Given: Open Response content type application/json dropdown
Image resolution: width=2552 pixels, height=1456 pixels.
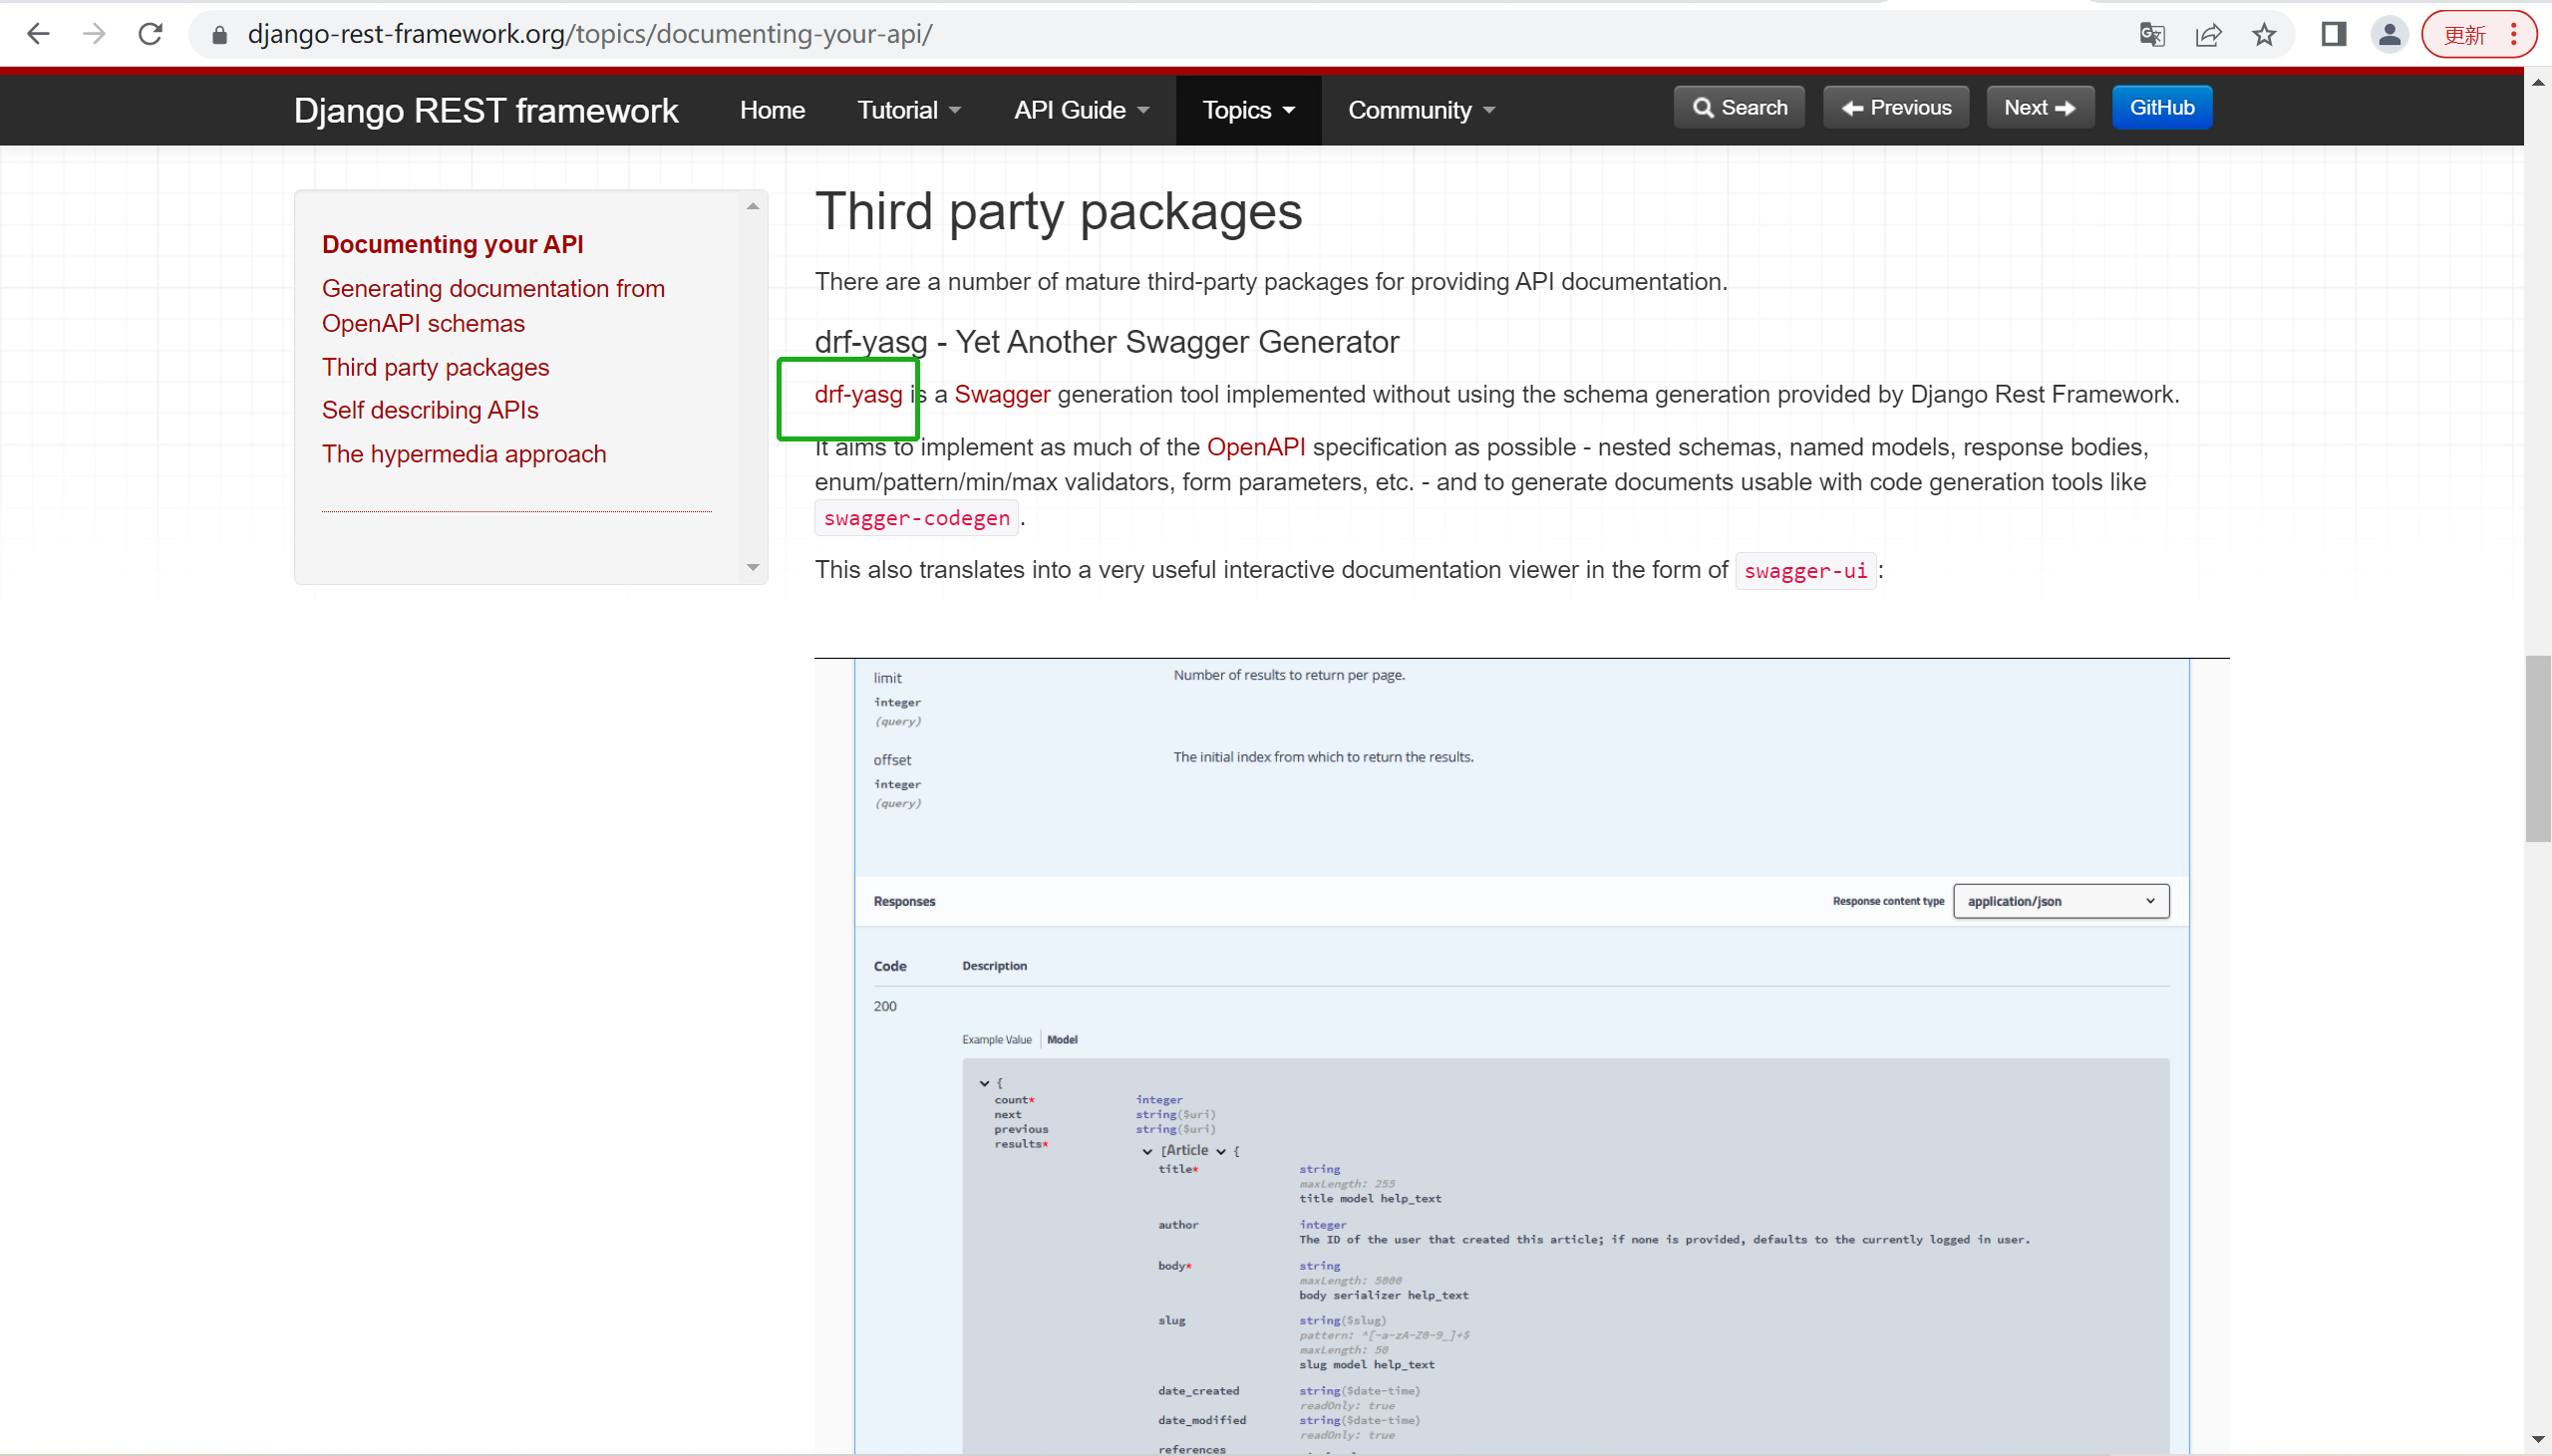Looking at the screenshot, I should pyautogui.click(x=2060, y=901).
